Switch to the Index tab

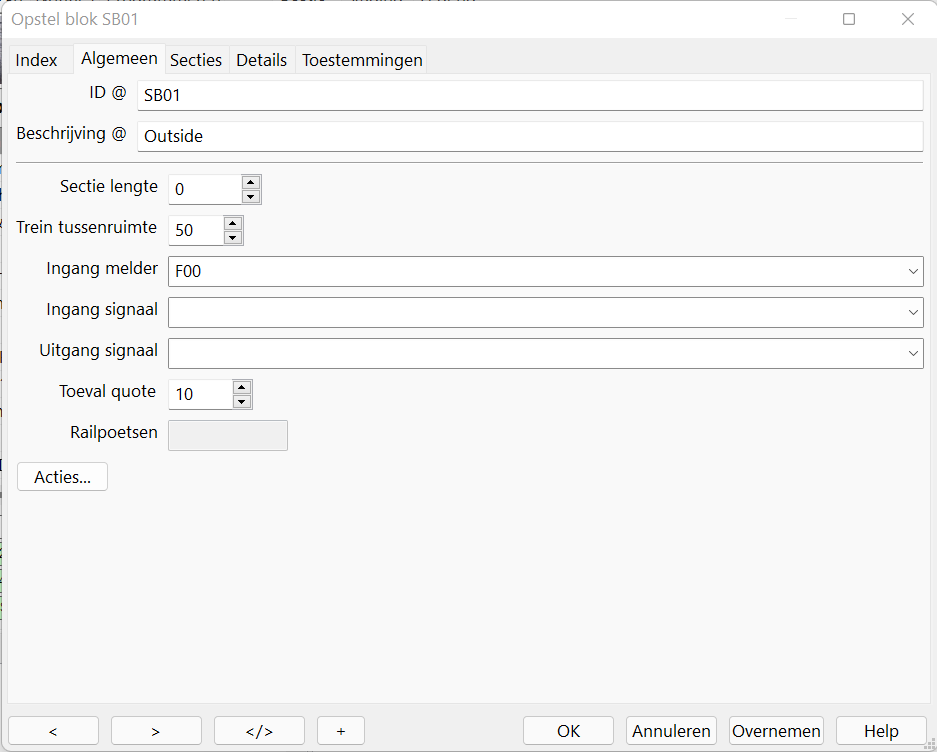(x=37, y=60)
